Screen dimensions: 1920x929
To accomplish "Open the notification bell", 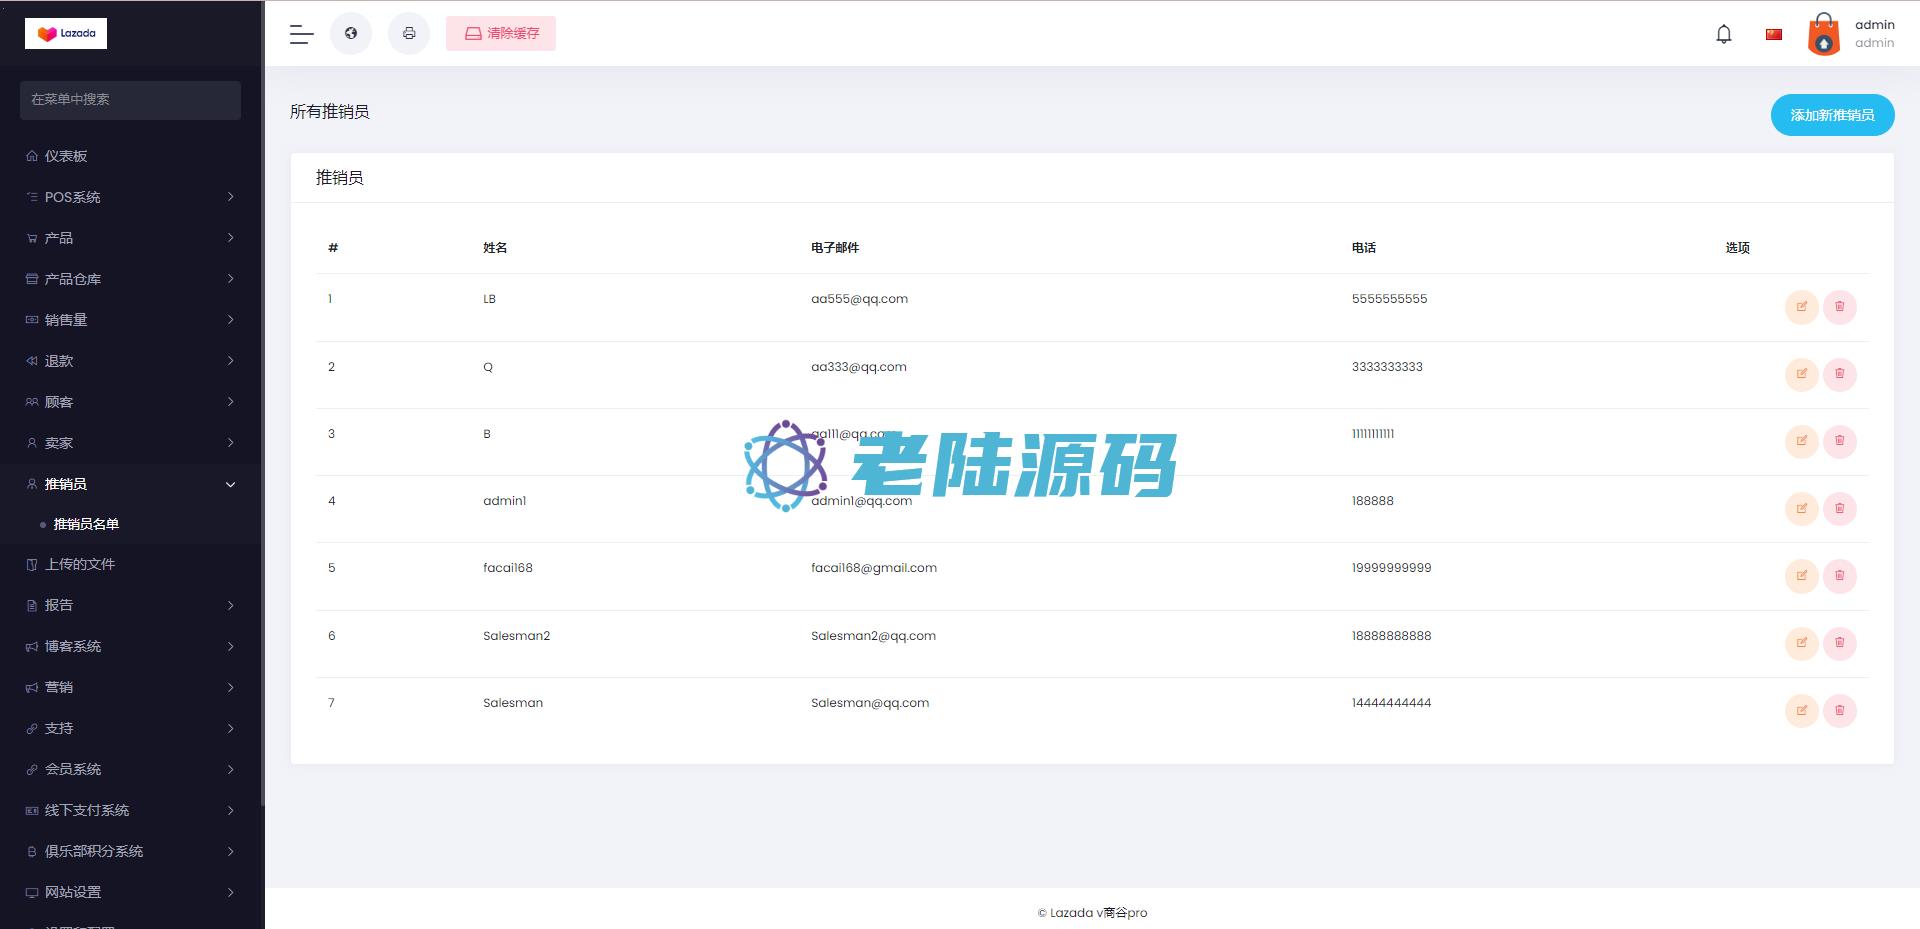I will [x=1724, y=34].
